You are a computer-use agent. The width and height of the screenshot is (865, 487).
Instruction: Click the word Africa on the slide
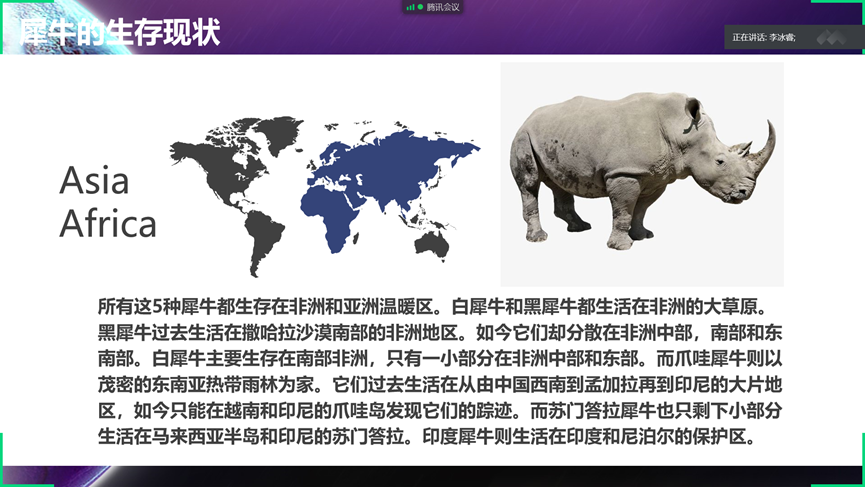click(x=108, y=223)
